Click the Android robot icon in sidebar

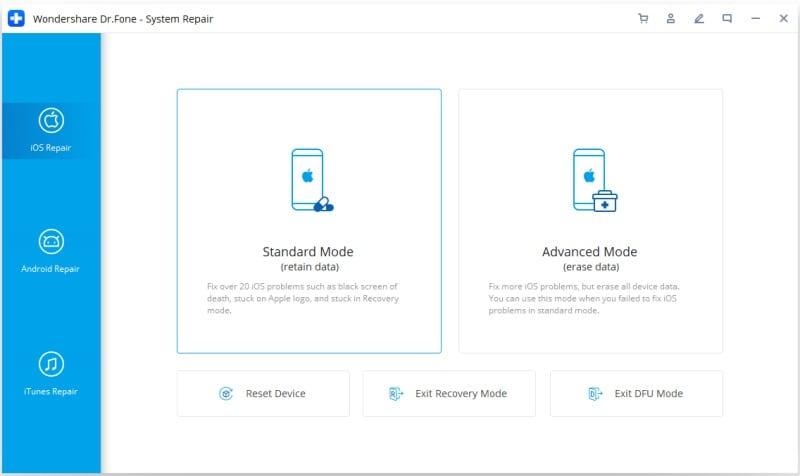point(51,241)
